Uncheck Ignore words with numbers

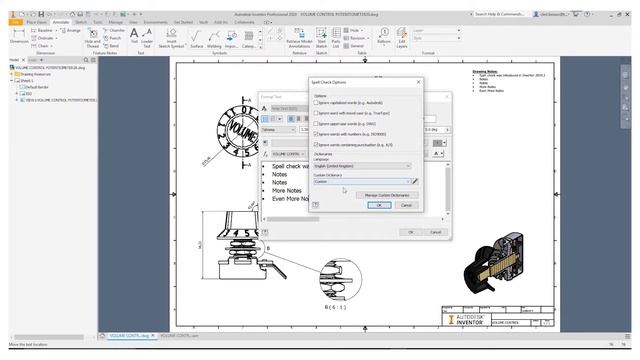316,134
